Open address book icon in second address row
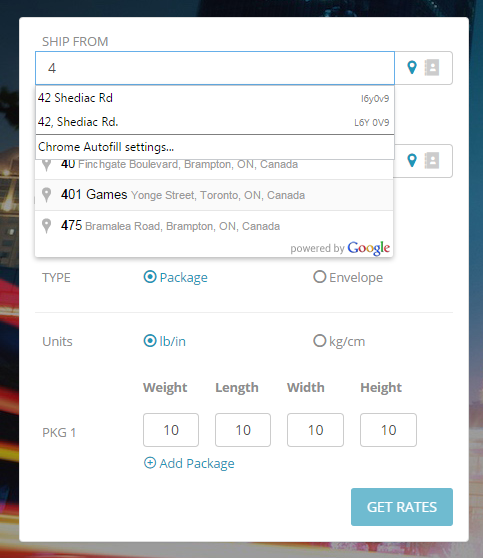Image resolution: width=483 pixels, height=558 pixels. click(432, 160)
